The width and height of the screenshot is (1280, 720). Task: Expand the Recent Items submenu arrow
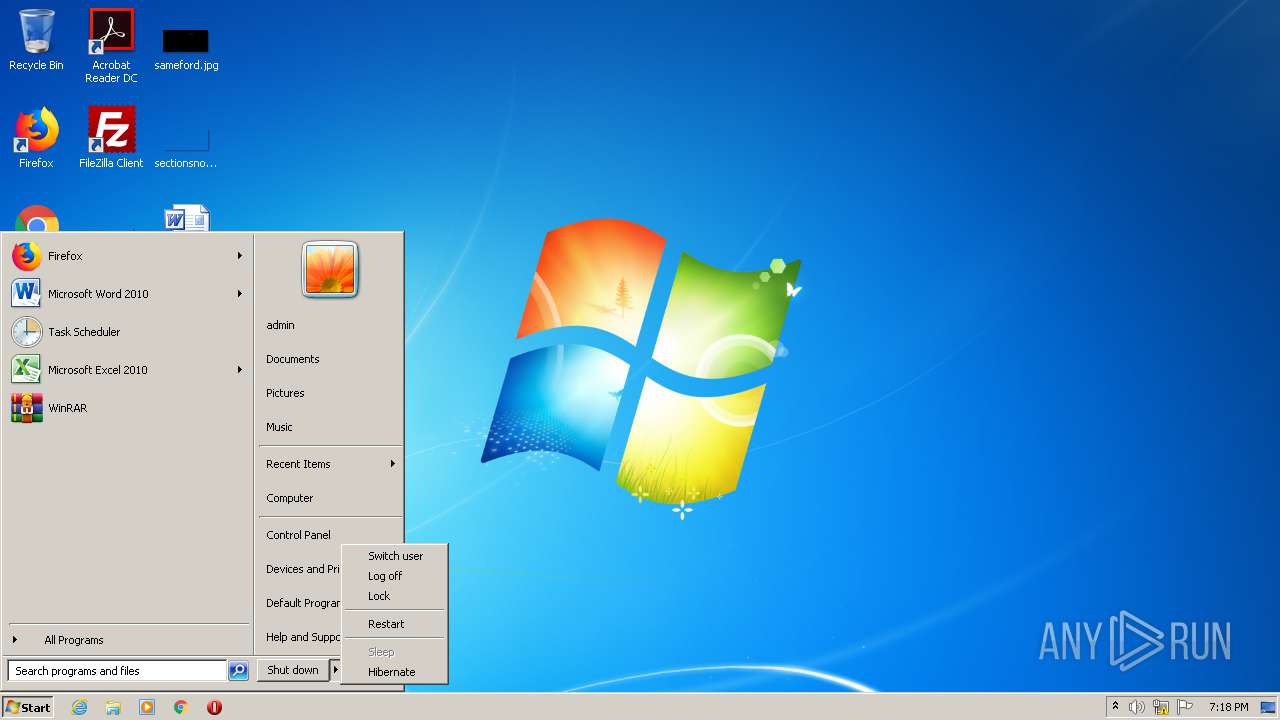coord(393,464)
